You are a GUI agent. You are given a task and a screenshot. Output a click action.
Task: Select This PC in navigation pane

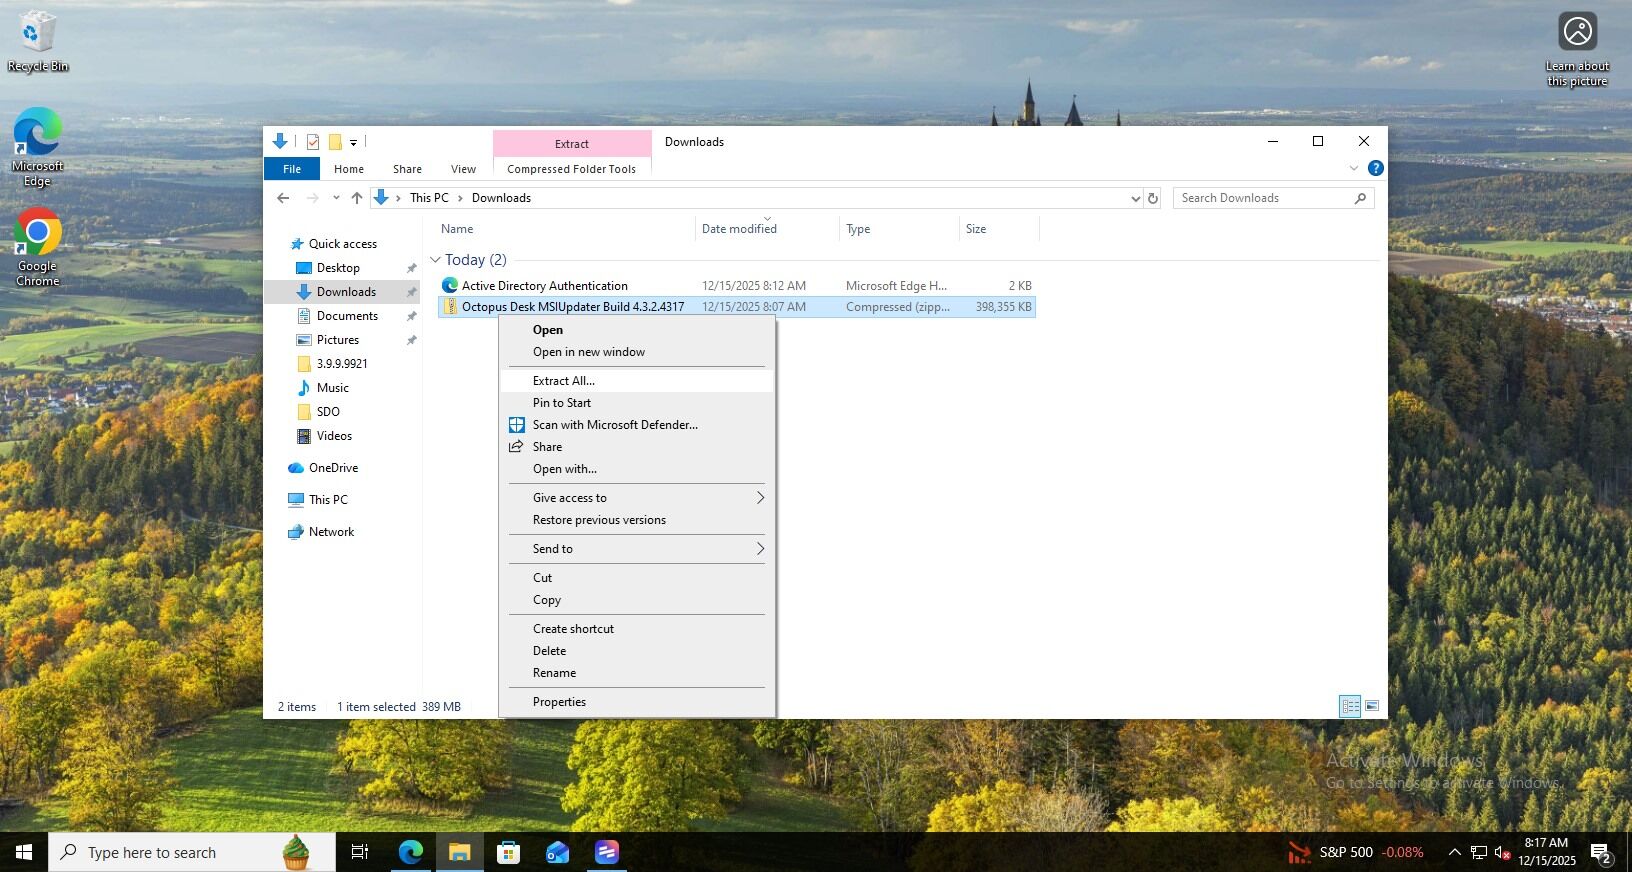coord(328,500)
